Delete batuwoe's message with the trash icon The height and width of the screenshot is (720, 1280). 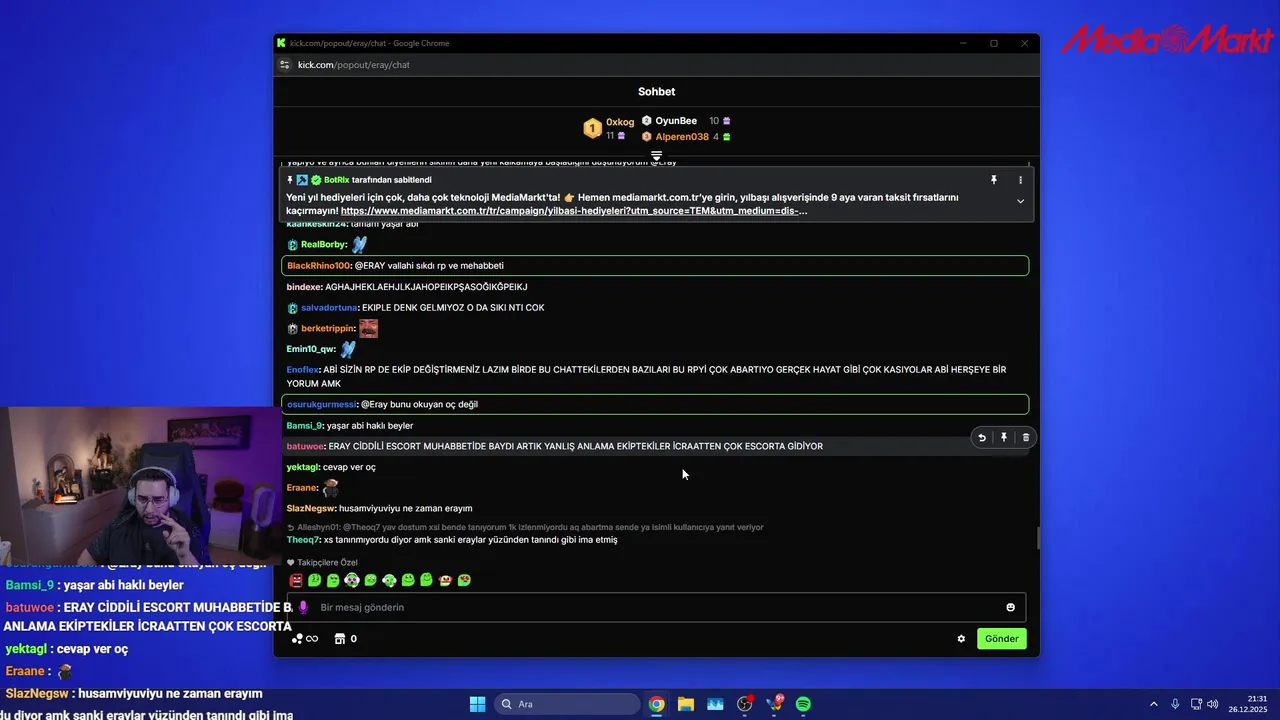1025,437
